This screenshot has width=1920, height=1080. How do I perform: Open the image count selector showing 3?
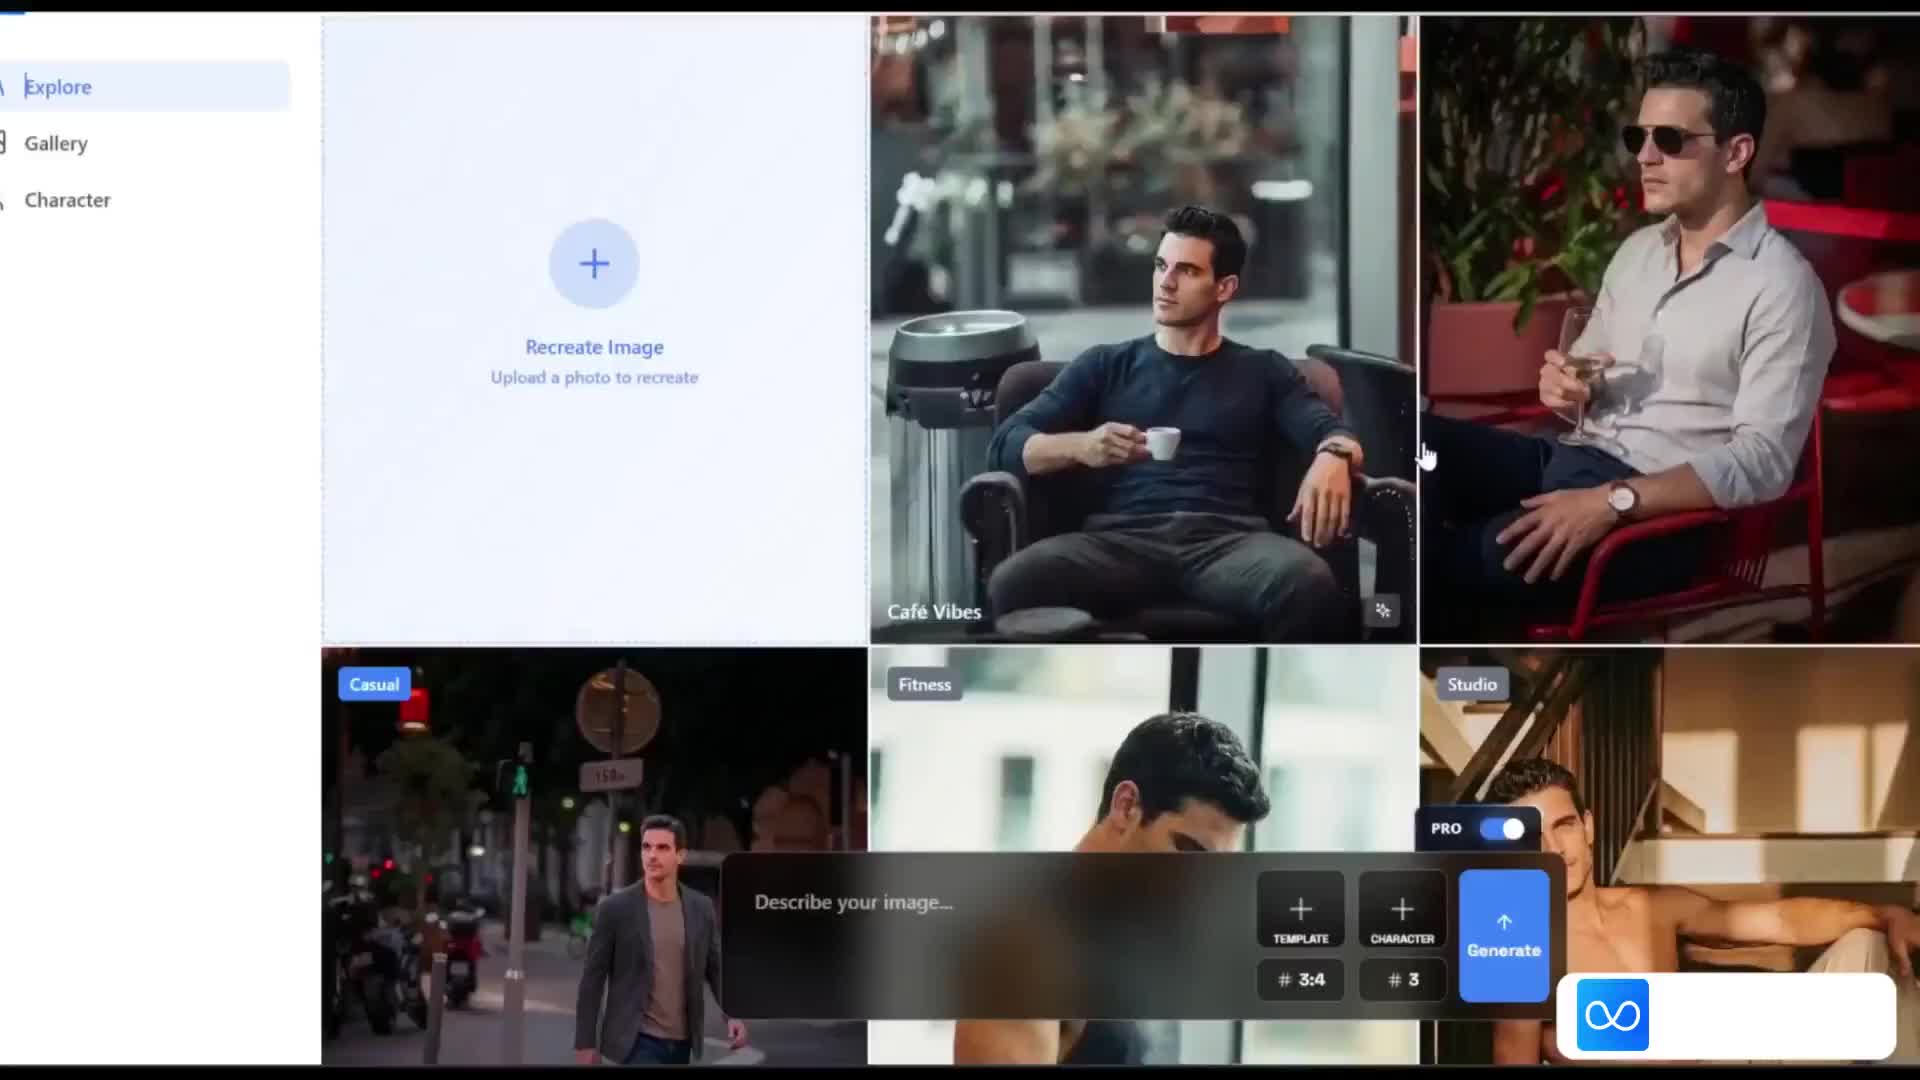click(1403, 980)
